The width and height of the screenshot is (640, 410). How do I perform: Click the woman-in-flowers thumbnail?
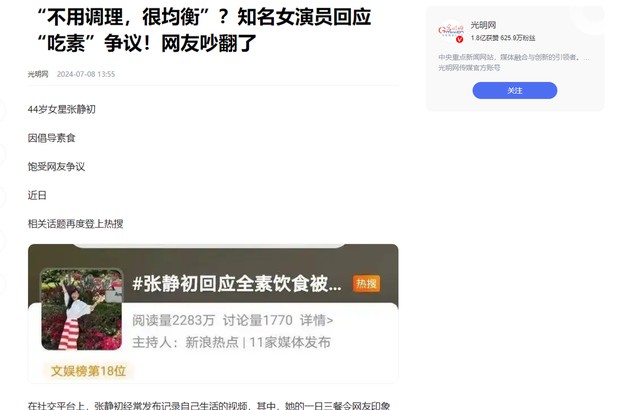click(82, 309)
